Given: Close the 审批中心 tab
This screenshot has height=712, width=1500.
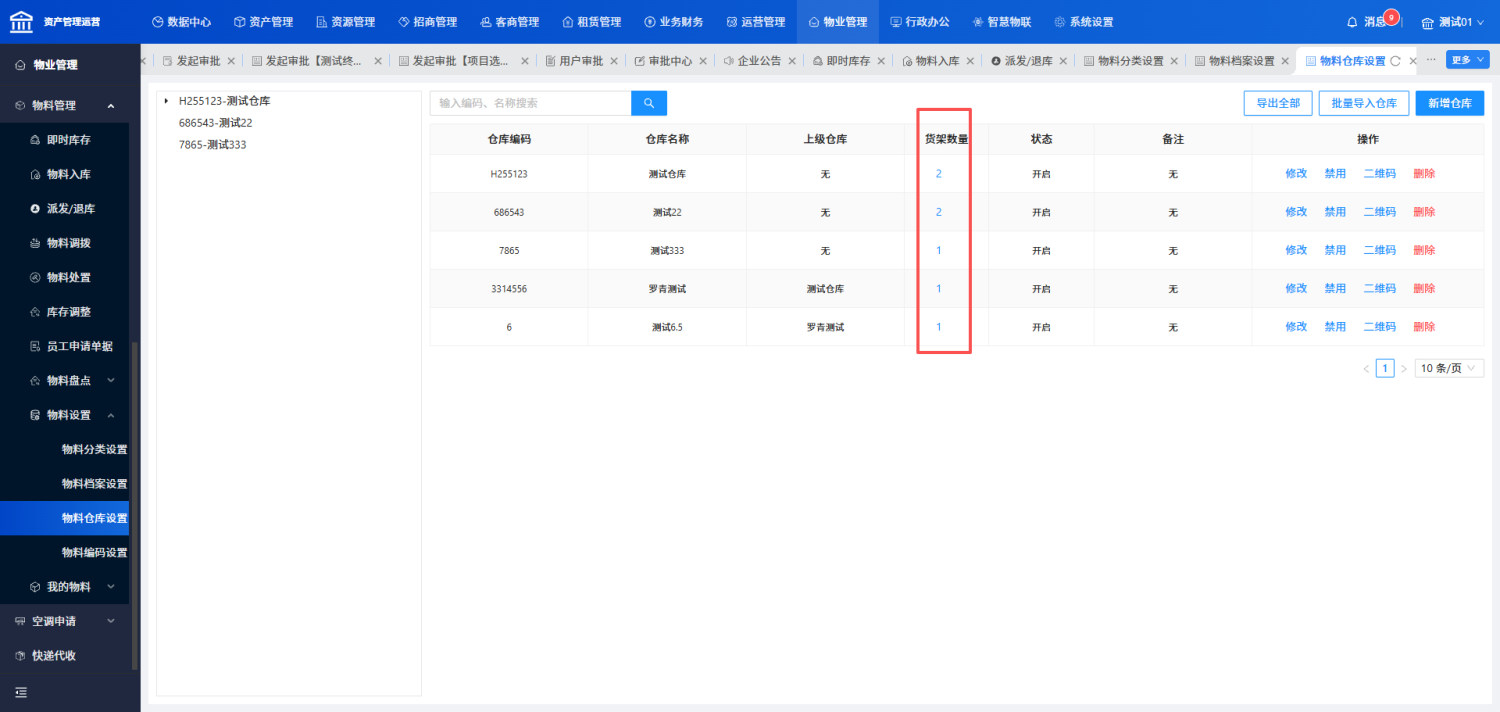Looking at the screenshot, I should point(703,61).
